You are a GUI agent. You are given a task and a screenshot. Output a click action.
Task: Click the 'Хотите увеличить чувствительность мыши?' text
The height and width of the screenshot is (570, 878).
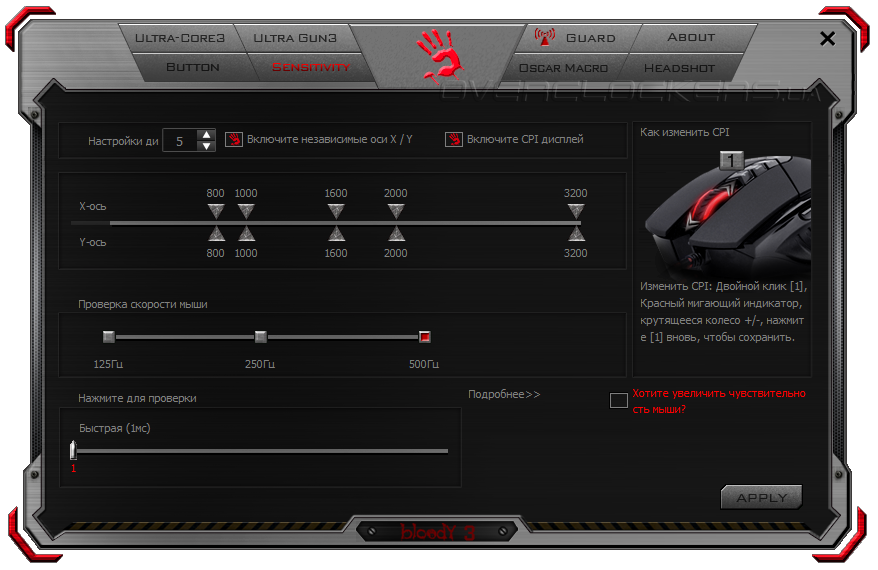pos(719,401)
